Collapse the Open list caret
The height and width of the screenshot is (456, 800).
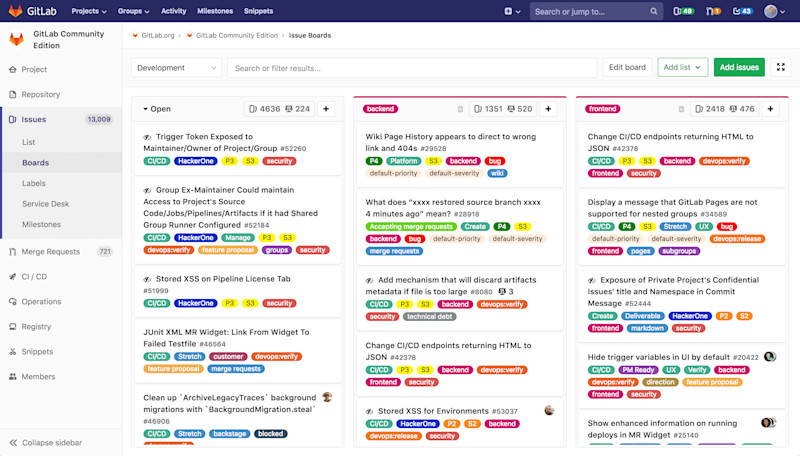(x=145, y=109)
